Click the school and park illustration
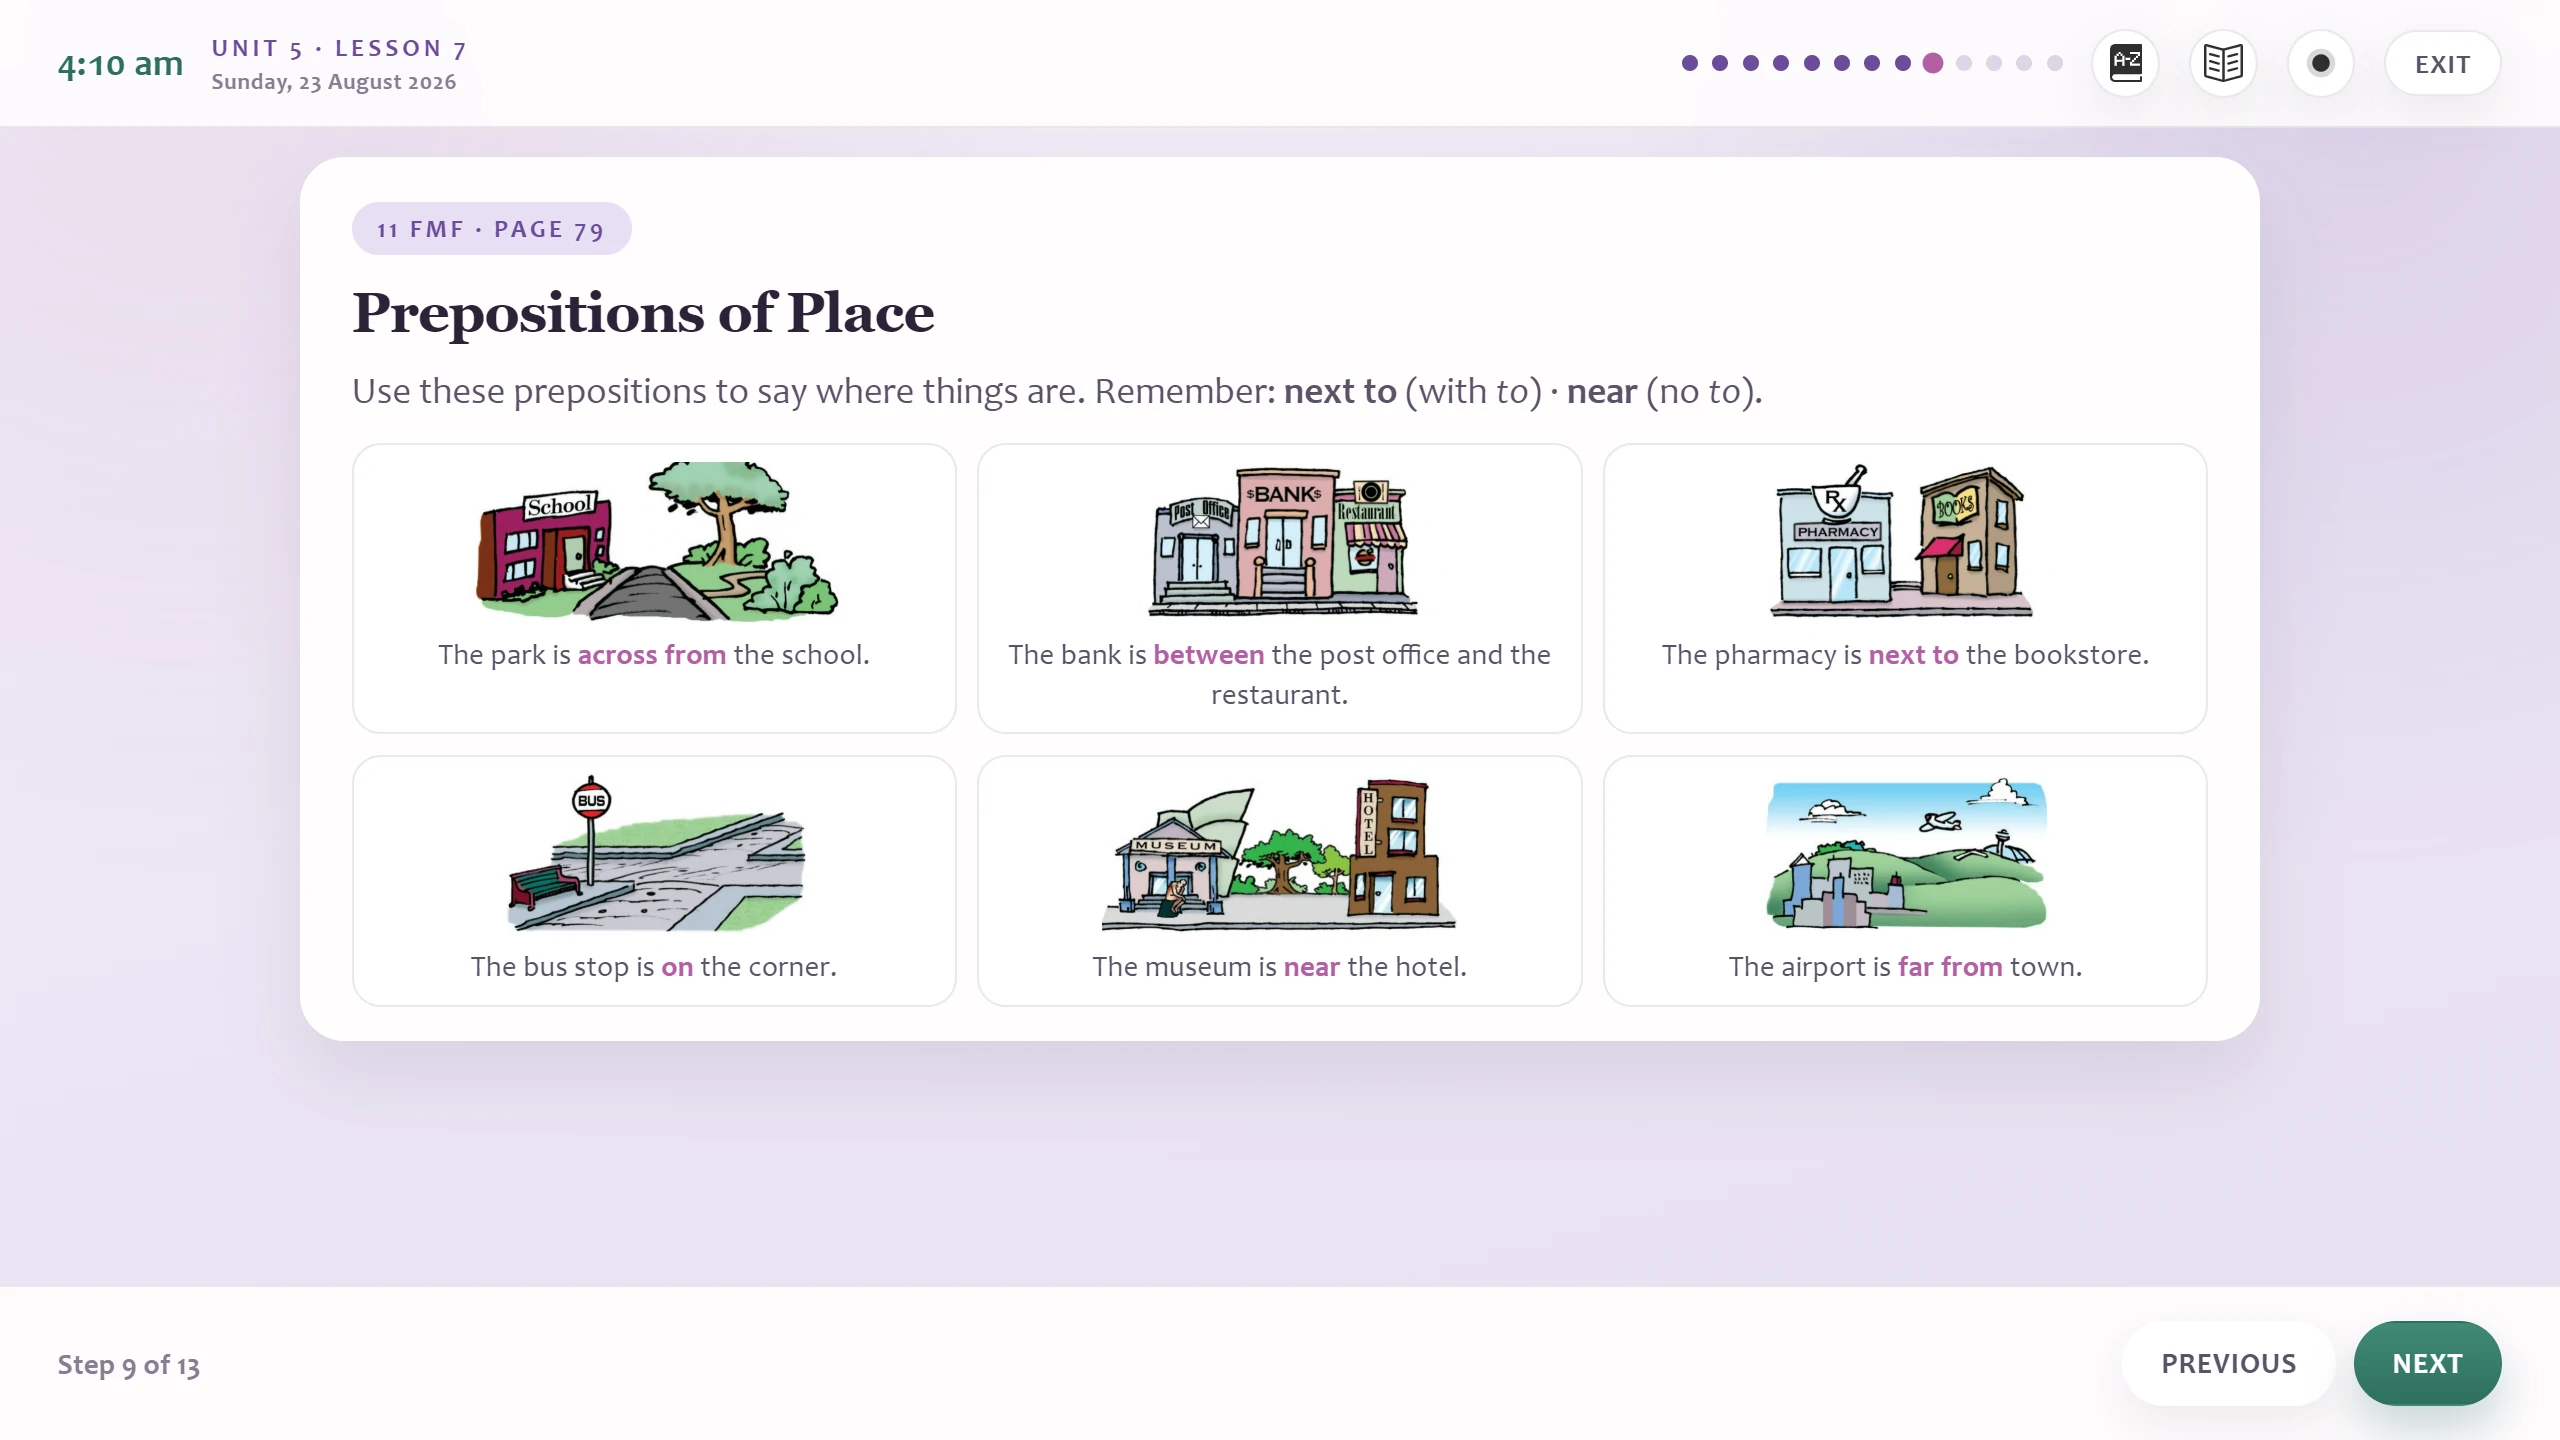 (x=655, y=541)
